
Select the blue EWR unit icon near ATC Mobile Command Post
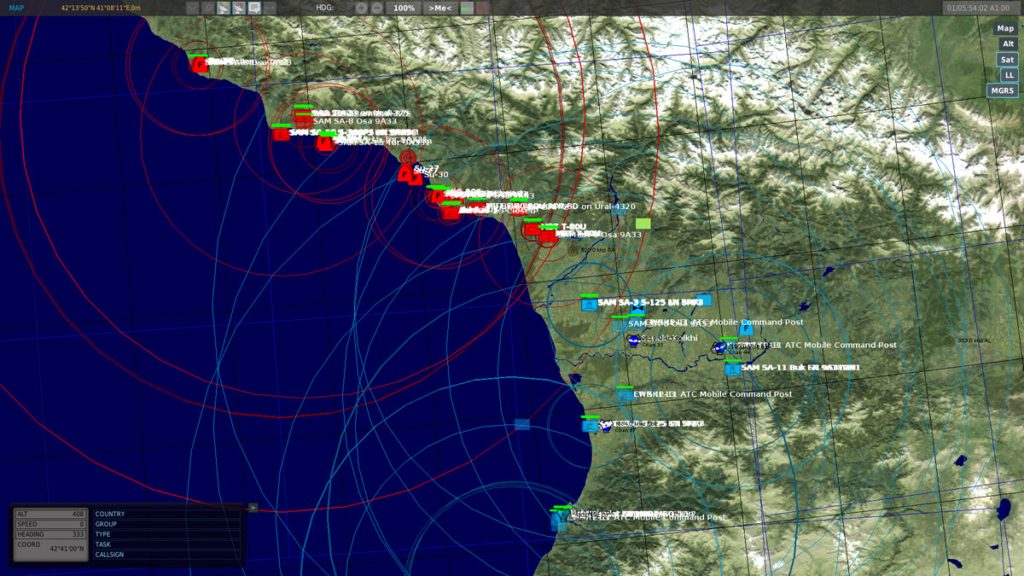click(625, 394)
